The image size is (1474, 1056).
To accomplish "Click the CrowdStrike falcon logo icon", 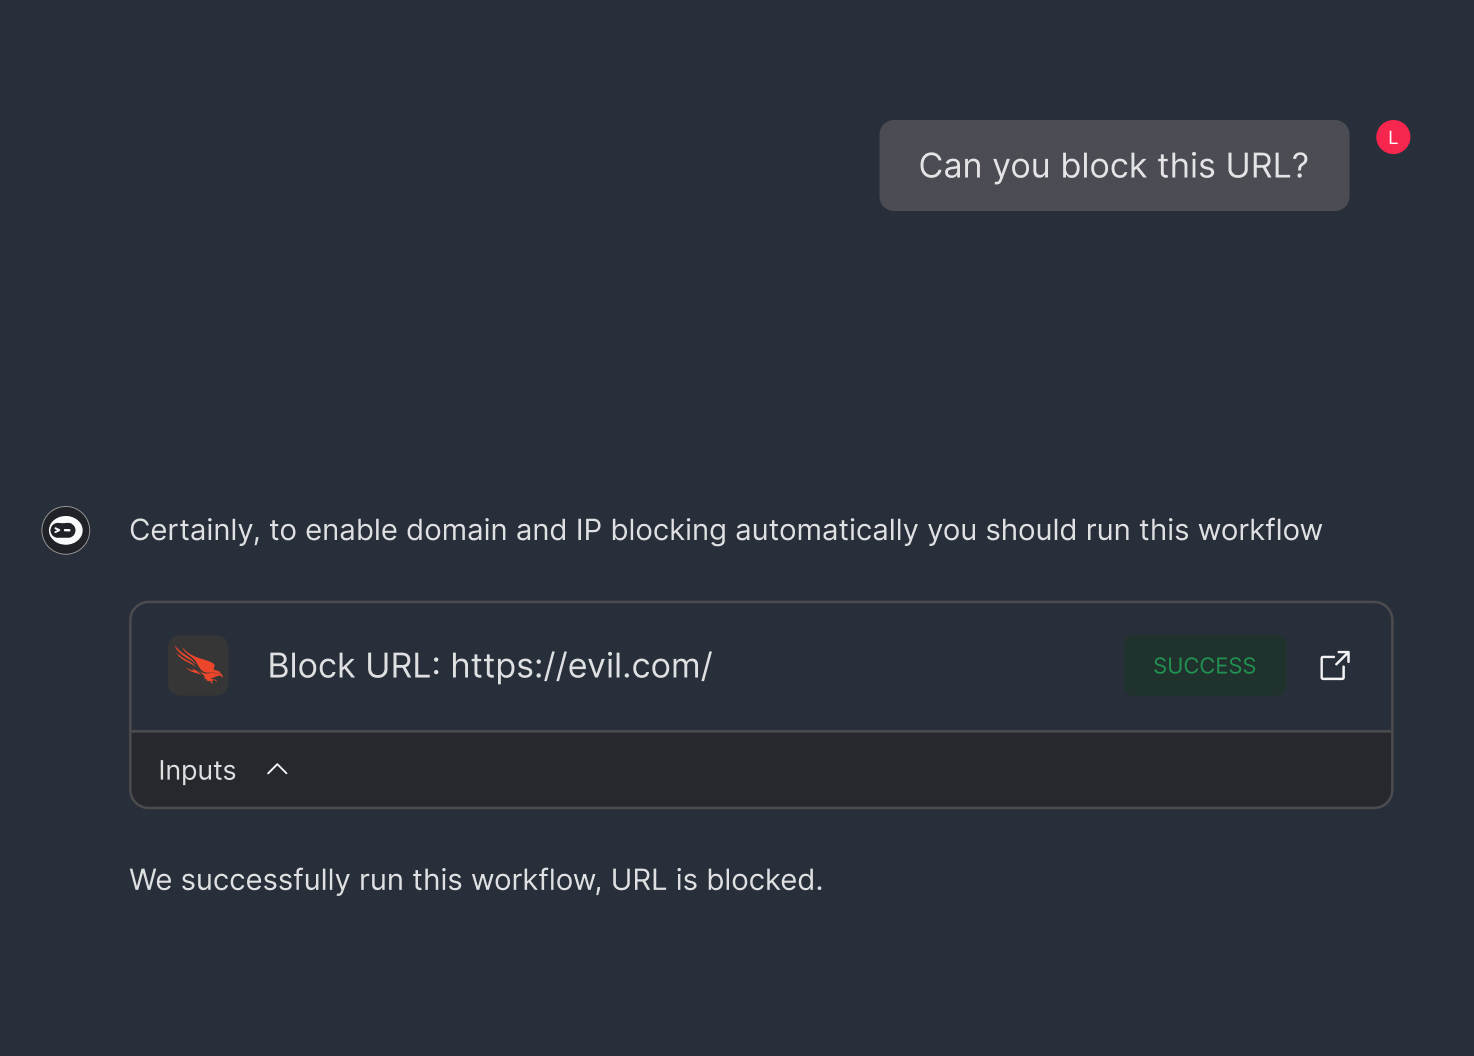I will click(198, 666).
